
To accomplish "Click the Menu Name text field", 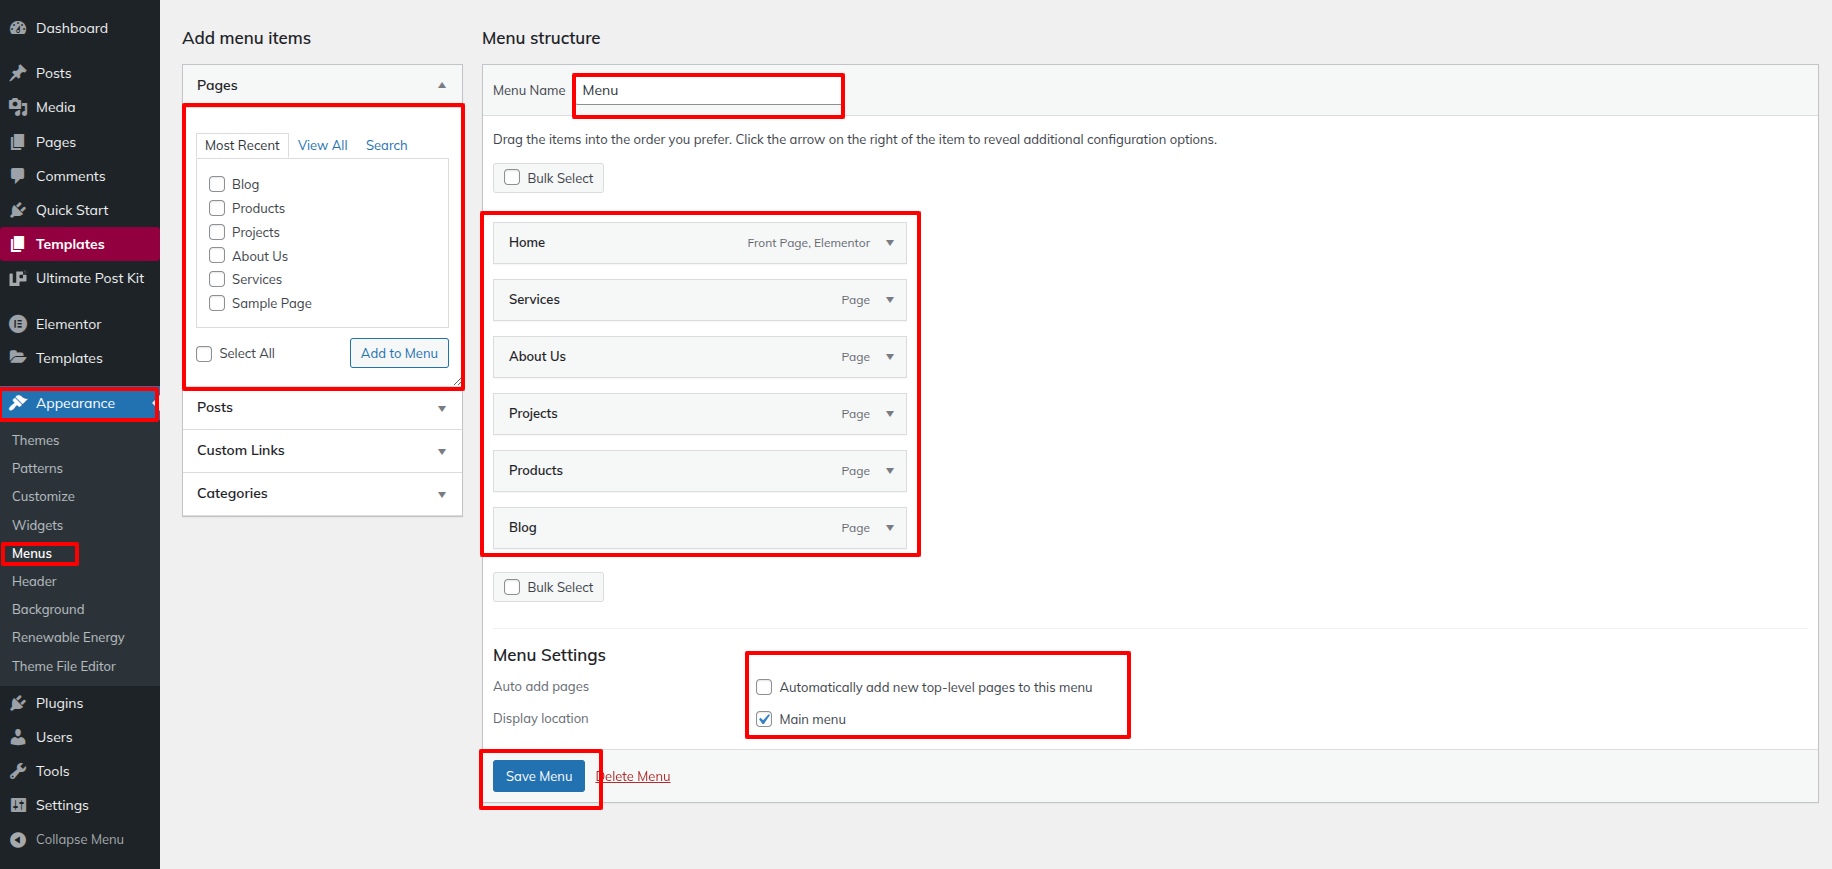I will coord(709,91).
